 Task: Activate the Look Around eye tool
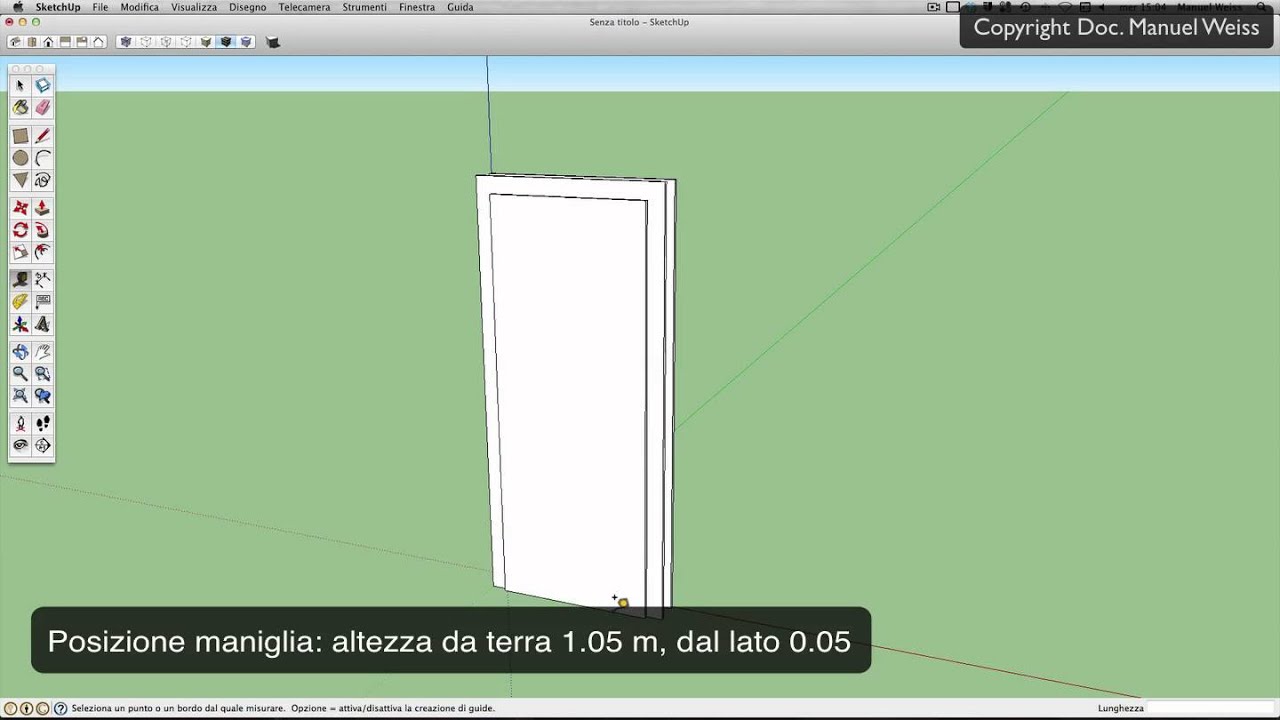[x=20, y=446]
